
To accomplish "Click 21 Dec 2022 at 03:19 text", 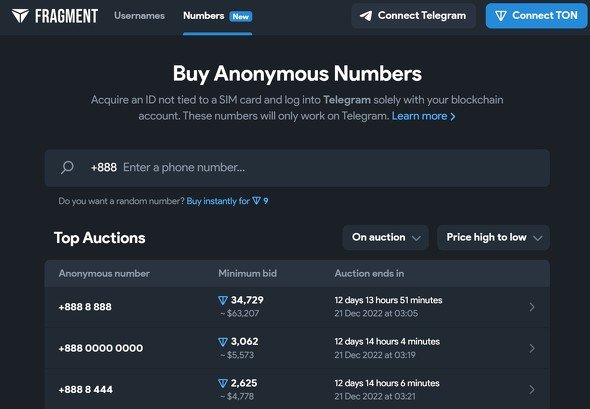I will click(x=375, y=355).
